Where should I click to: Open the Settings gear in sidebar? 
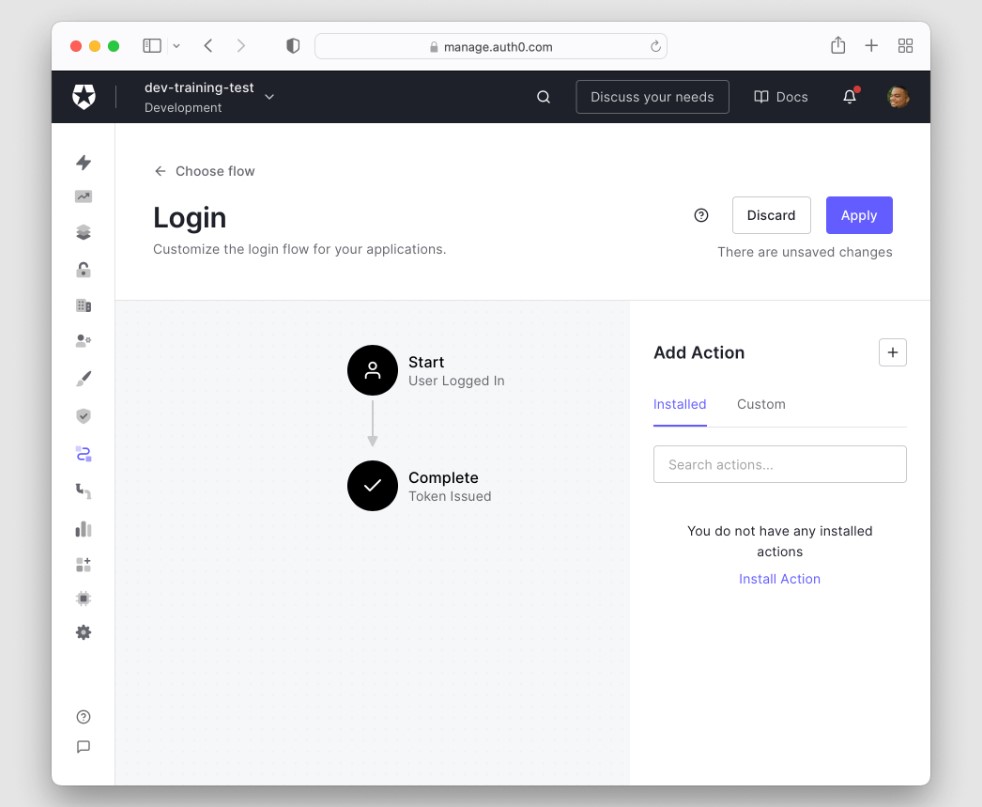[84, 632]
